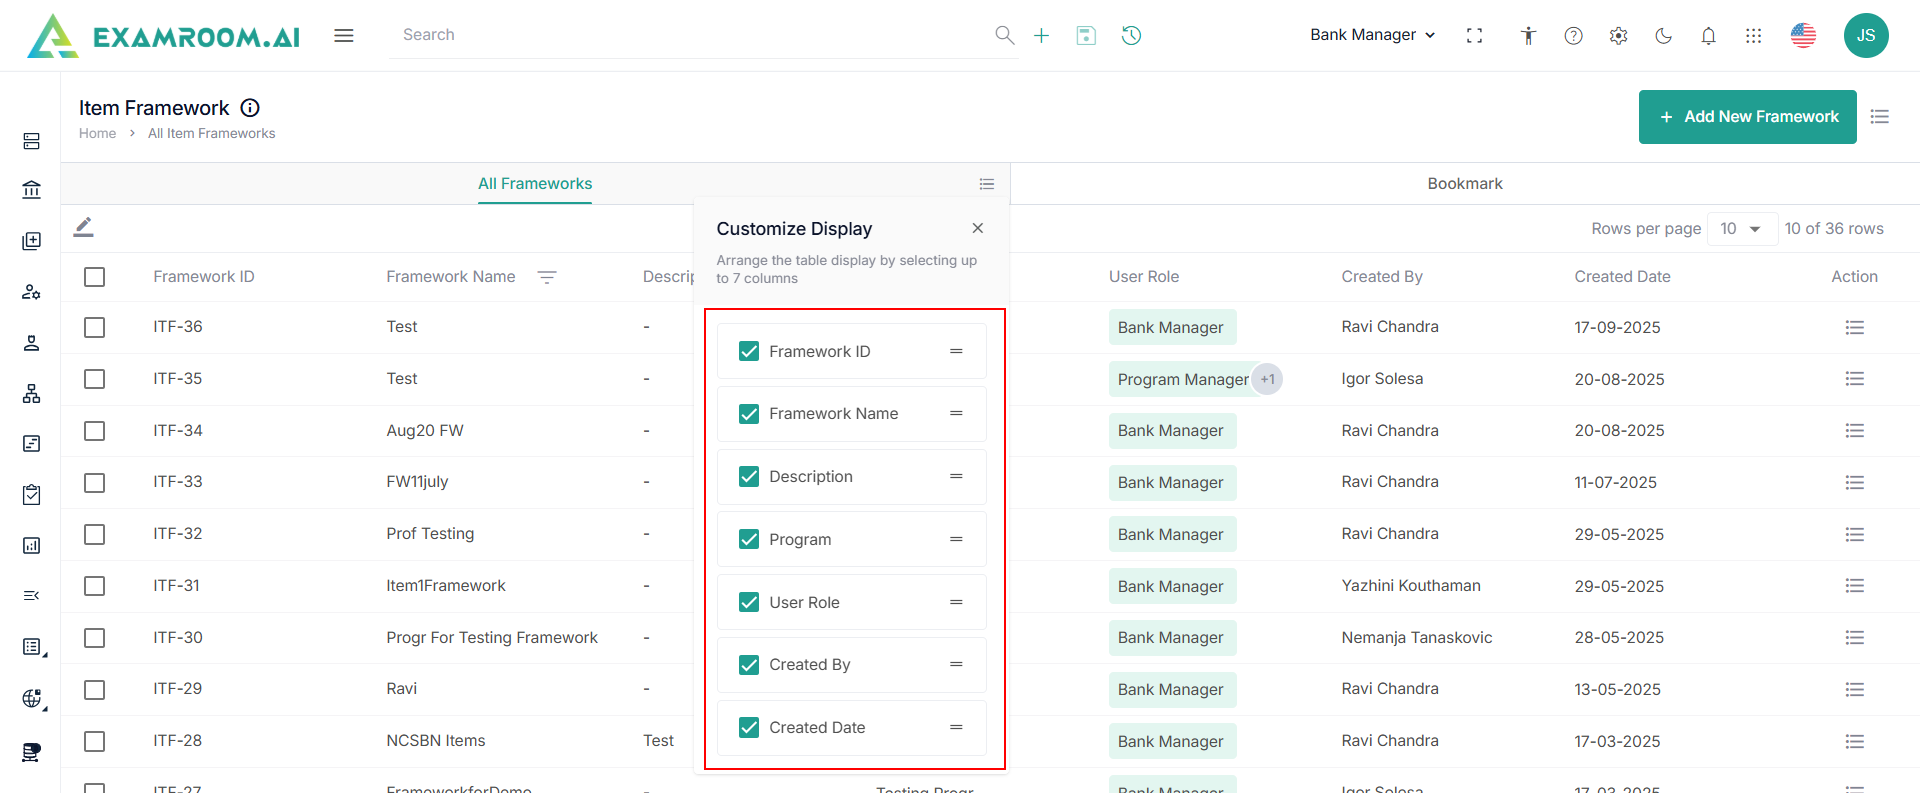The height and width of the screenshot is (793, 1920).
Task: Uncheck the Description column checkbox
Action: [749, 477]
